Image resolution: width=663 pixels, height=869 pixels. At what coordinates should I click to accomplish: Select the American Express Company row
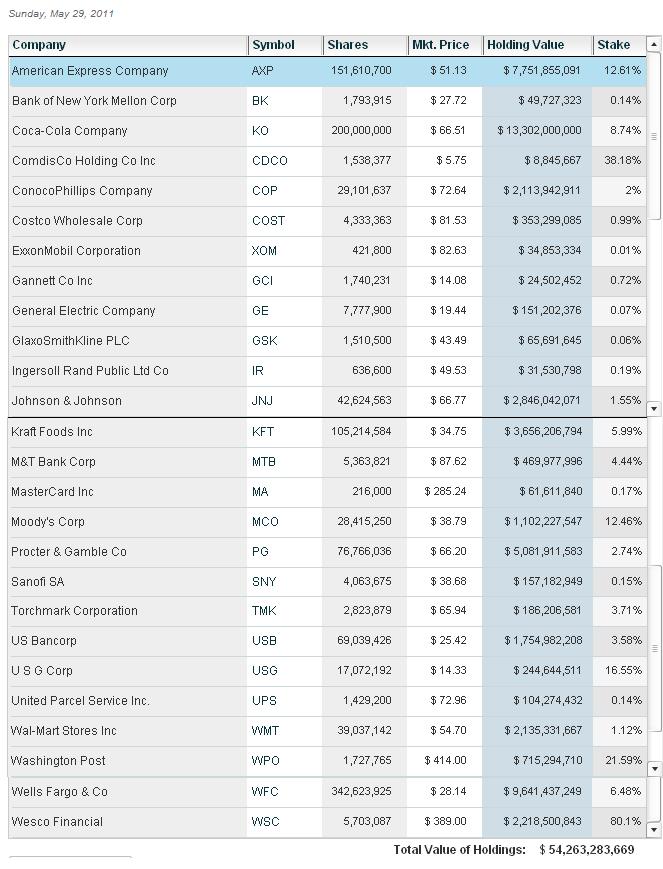(x=328, y=71)
